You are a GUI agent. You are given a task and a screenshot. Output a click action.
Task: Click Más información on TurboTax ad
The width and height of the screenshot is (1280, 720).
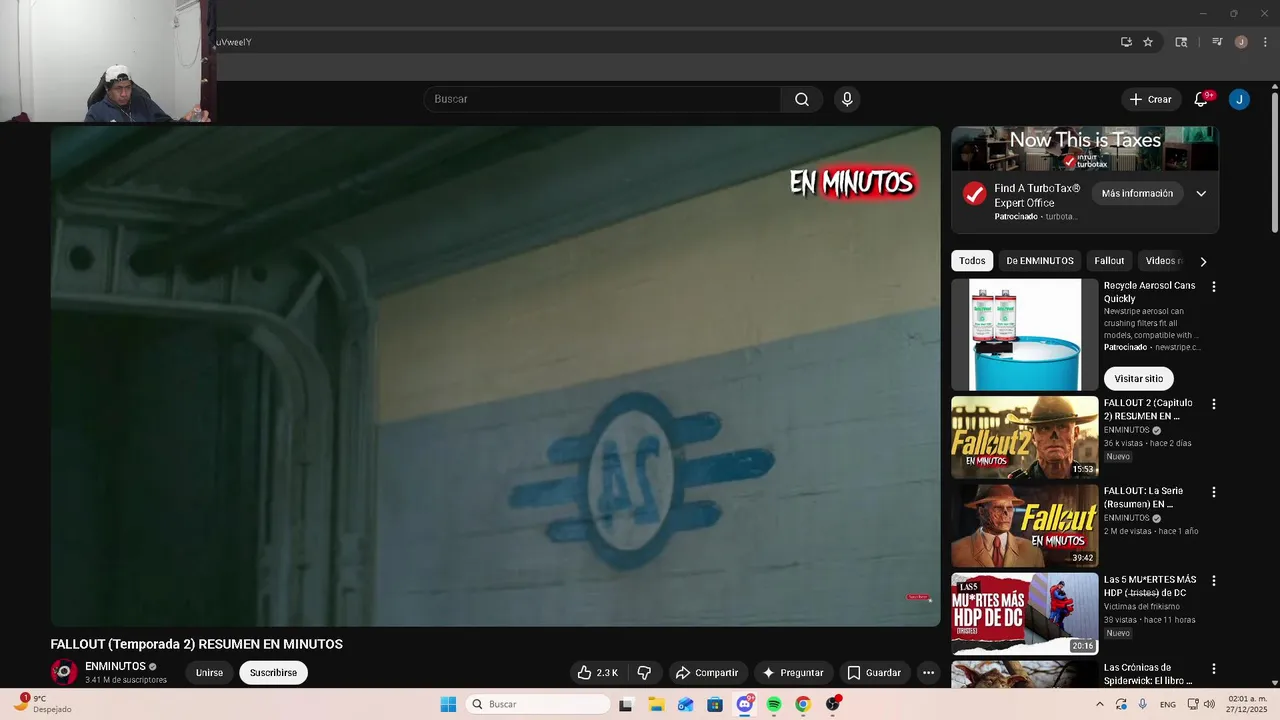point(1137,193)
